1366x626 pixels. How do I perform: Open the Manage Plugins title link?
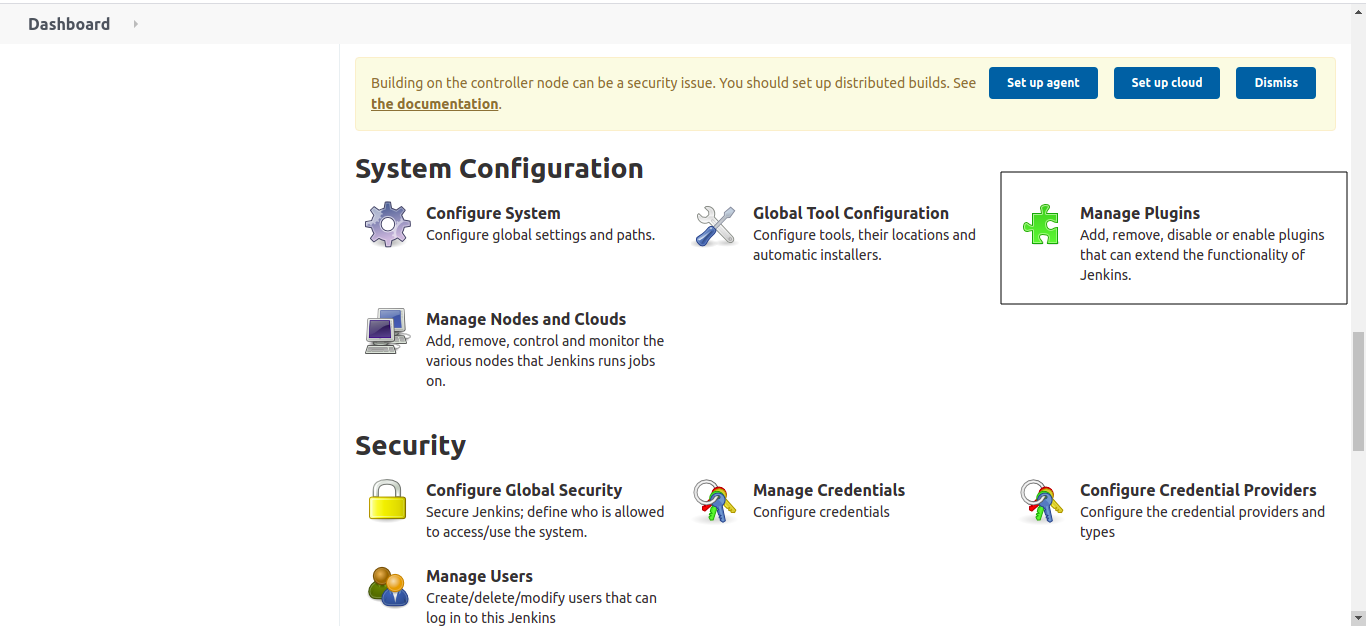tap(1140, 213)
